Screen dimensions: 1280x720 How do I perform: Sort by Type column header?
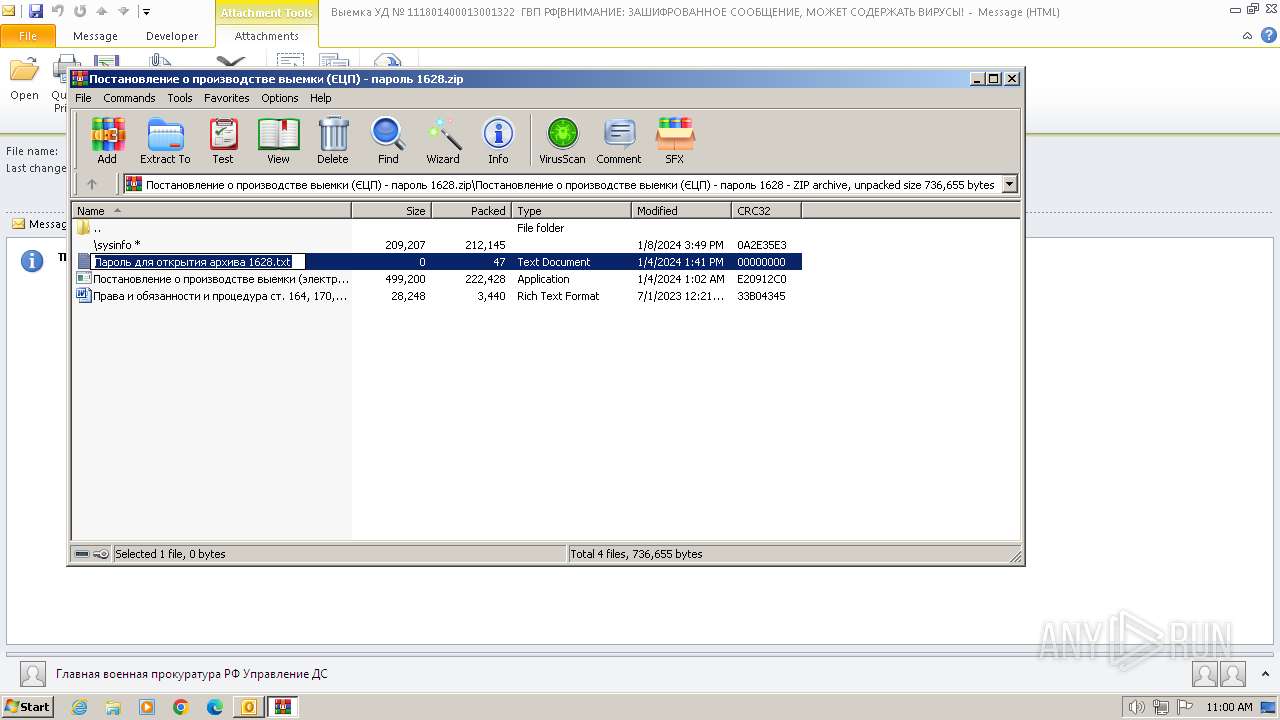point(572,211)
